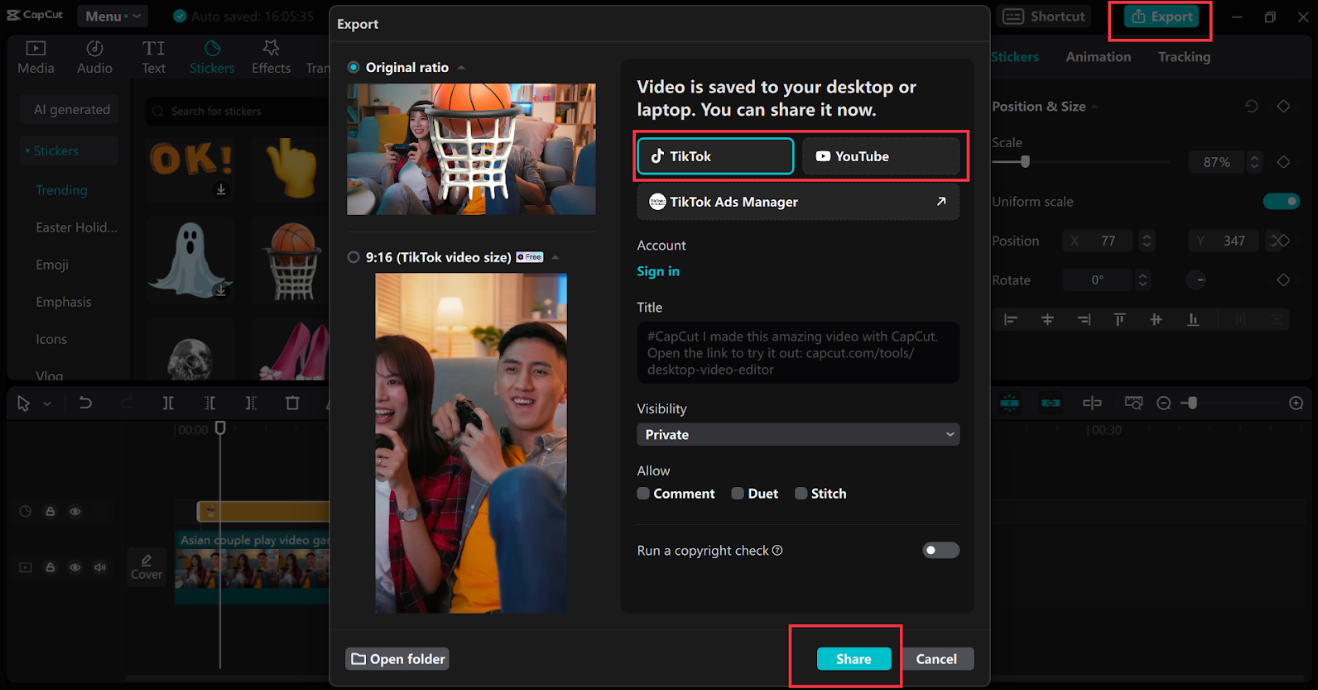1318x690 pixels.
Task: Align sticker to bottom edge
Action: (1193, 320)
